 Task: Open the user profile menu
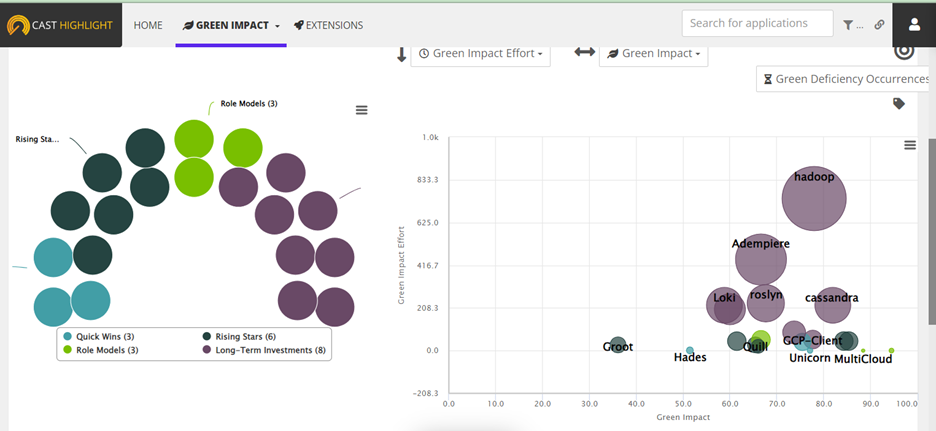(914, 24)
